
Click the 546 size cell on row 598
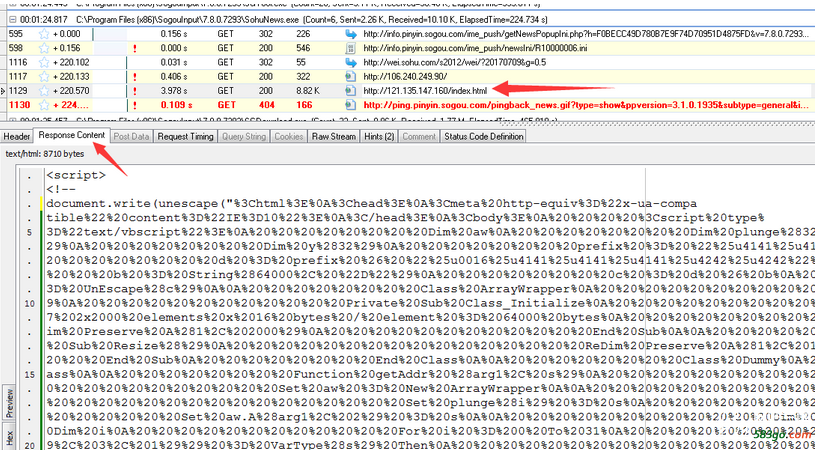point(303,48)
